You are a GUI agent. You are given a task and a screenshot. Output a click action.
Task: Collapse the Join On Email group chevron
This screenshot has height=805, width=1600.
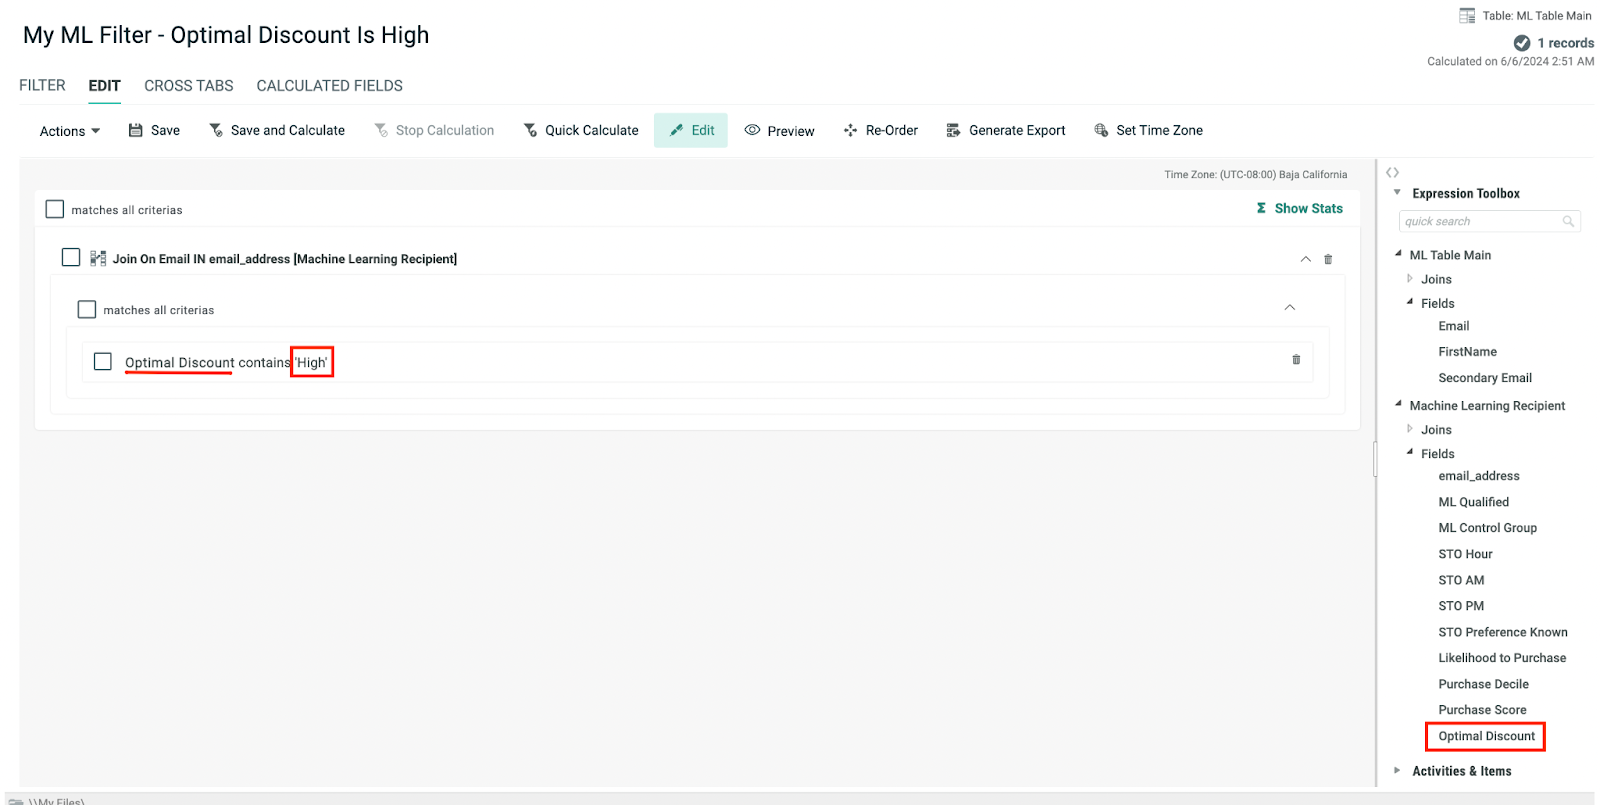[x=1305, y=259]
